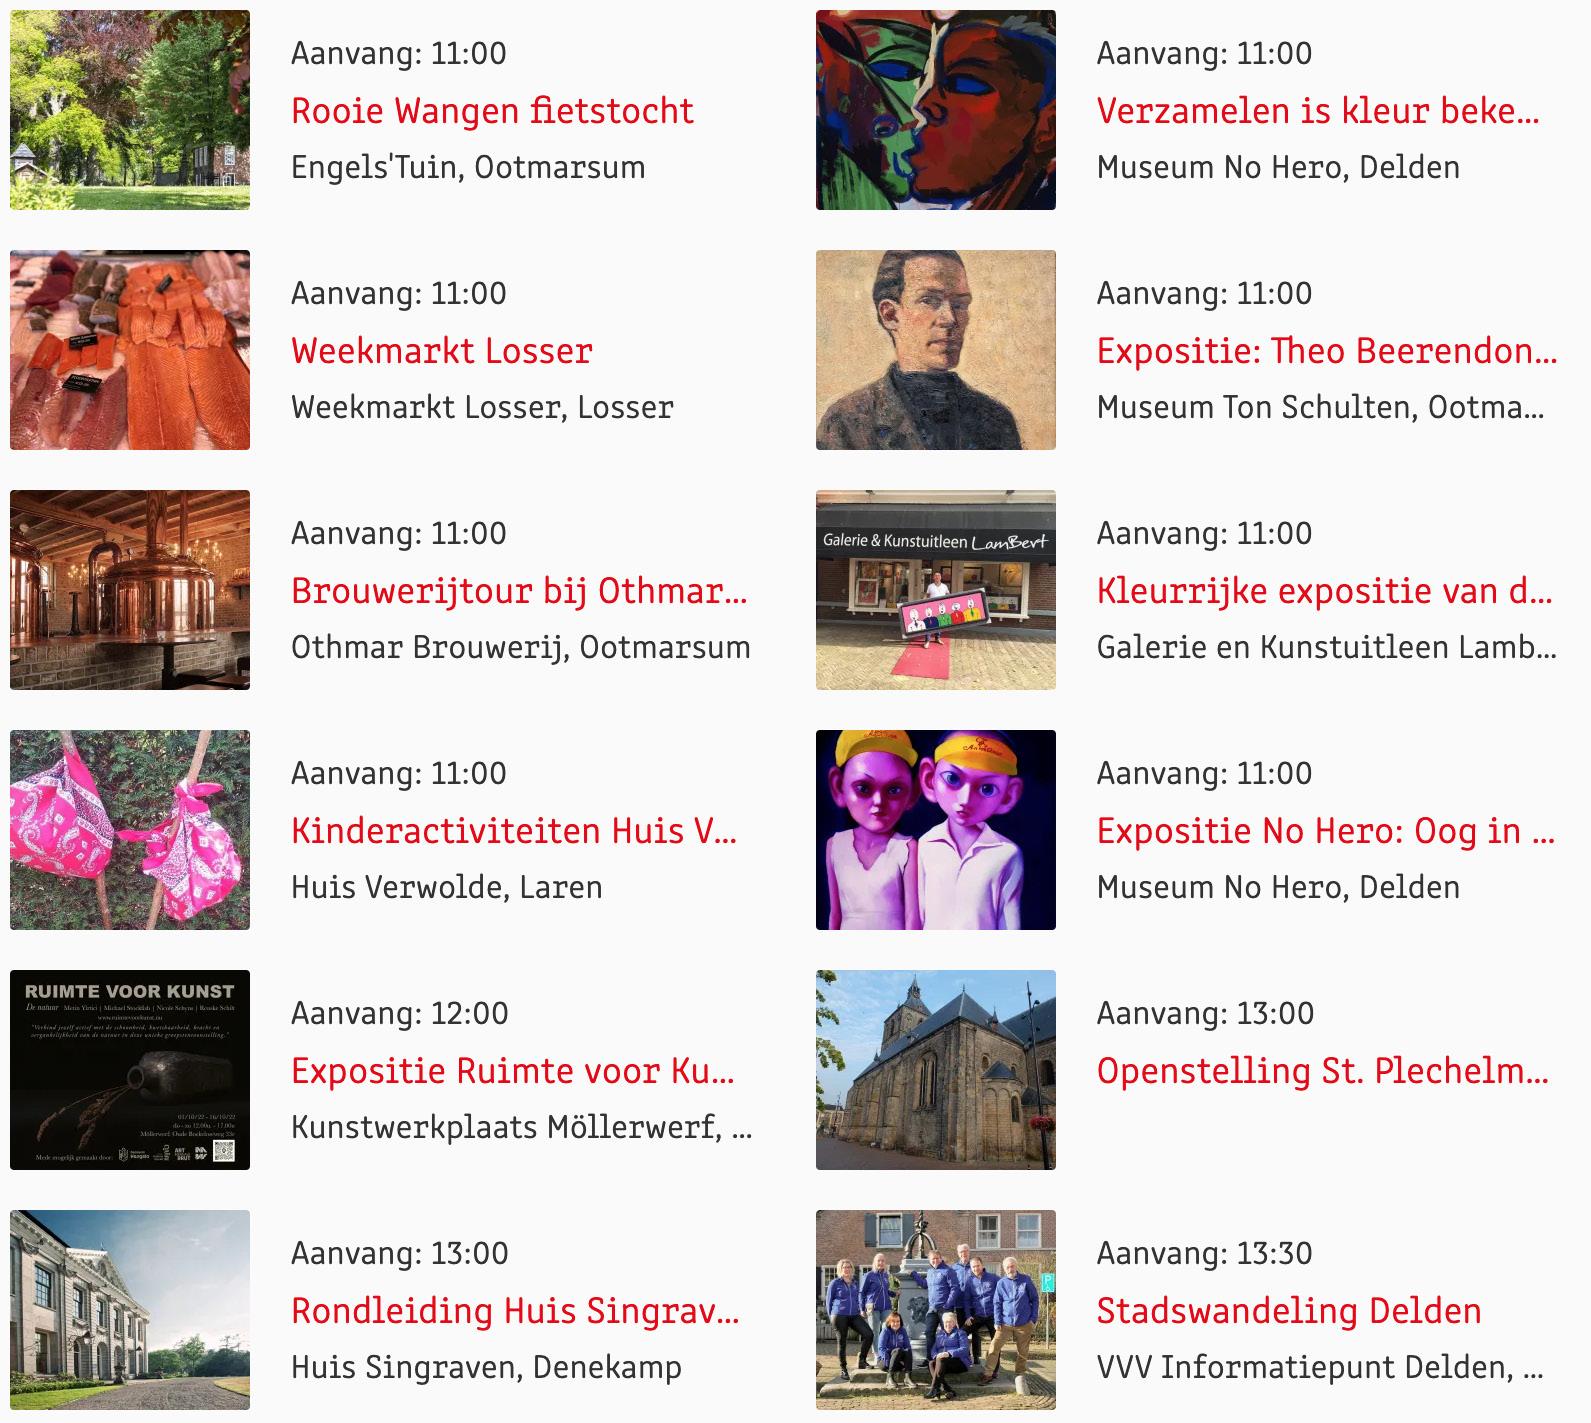Click the purple-faced figures artwork thumbnail
This screenshot has height=1423, width=1591.
pyautogui.click(x=936, y=830)
